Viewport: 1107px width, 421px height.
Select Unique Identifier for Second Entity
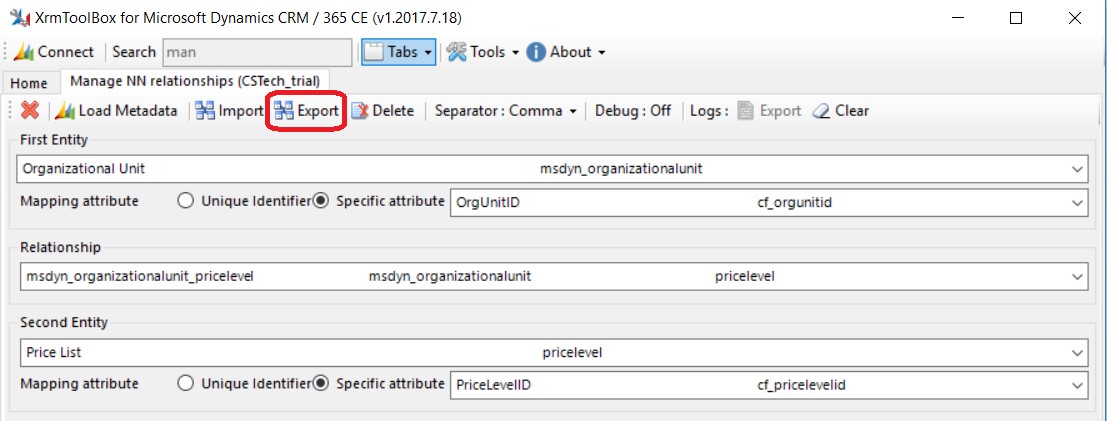tap(244, 384)
